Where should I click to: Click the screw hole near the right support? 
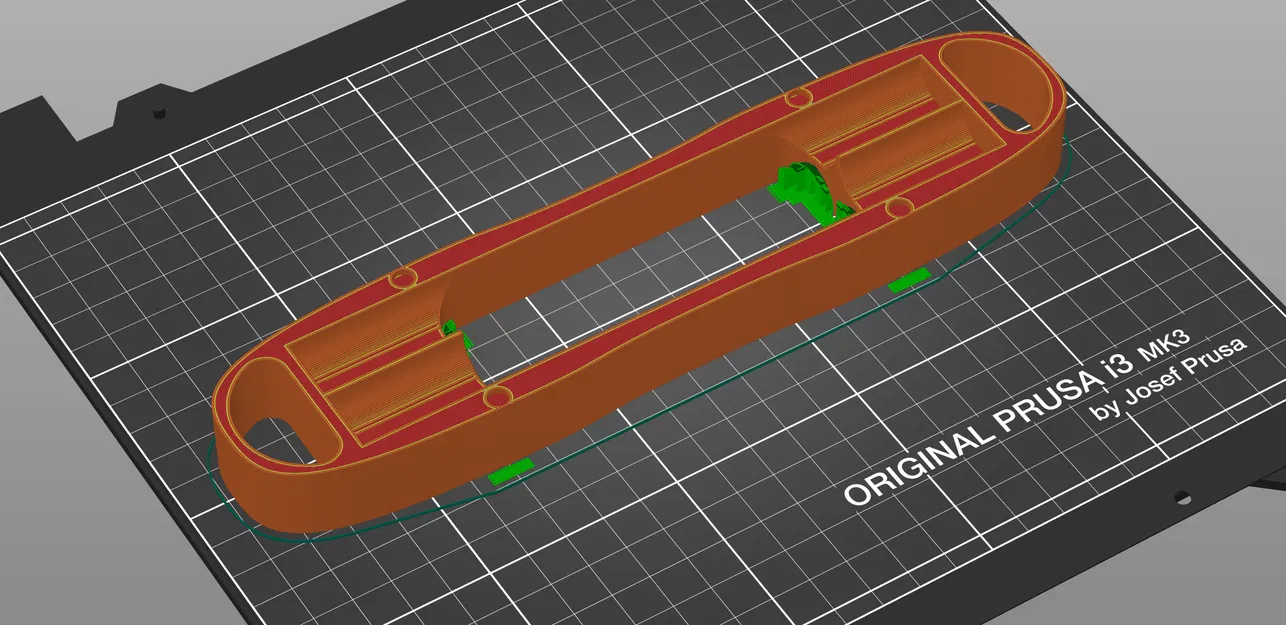point(898,207)
